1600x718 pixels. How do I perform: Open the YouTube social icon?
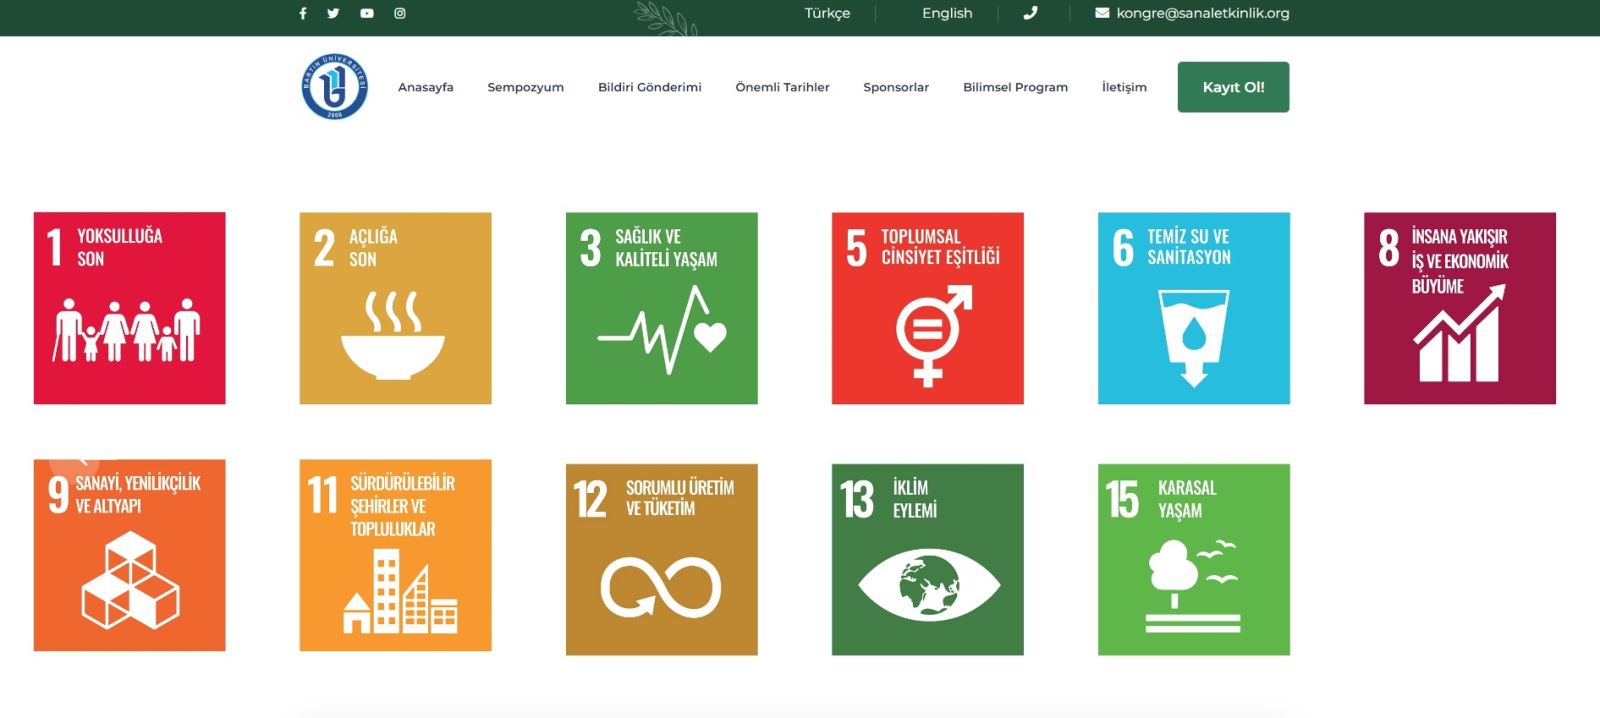click(367, 13)
